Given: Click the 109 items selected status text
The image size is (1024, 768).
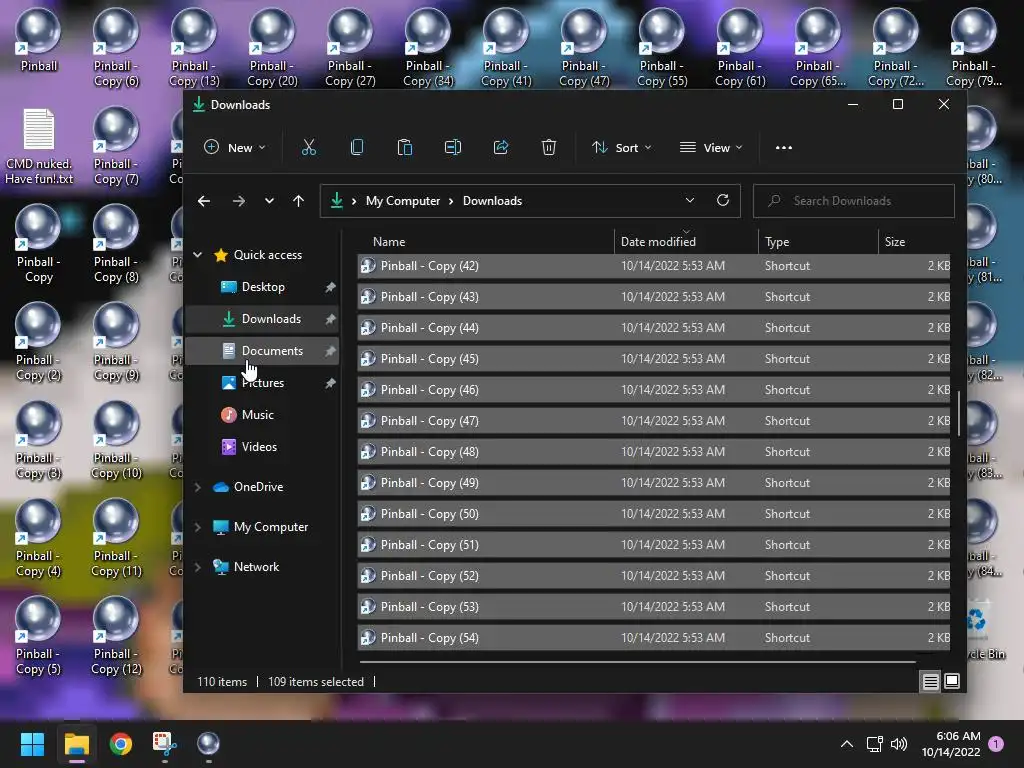Looking at the screenshot, I should coord(316,682).
